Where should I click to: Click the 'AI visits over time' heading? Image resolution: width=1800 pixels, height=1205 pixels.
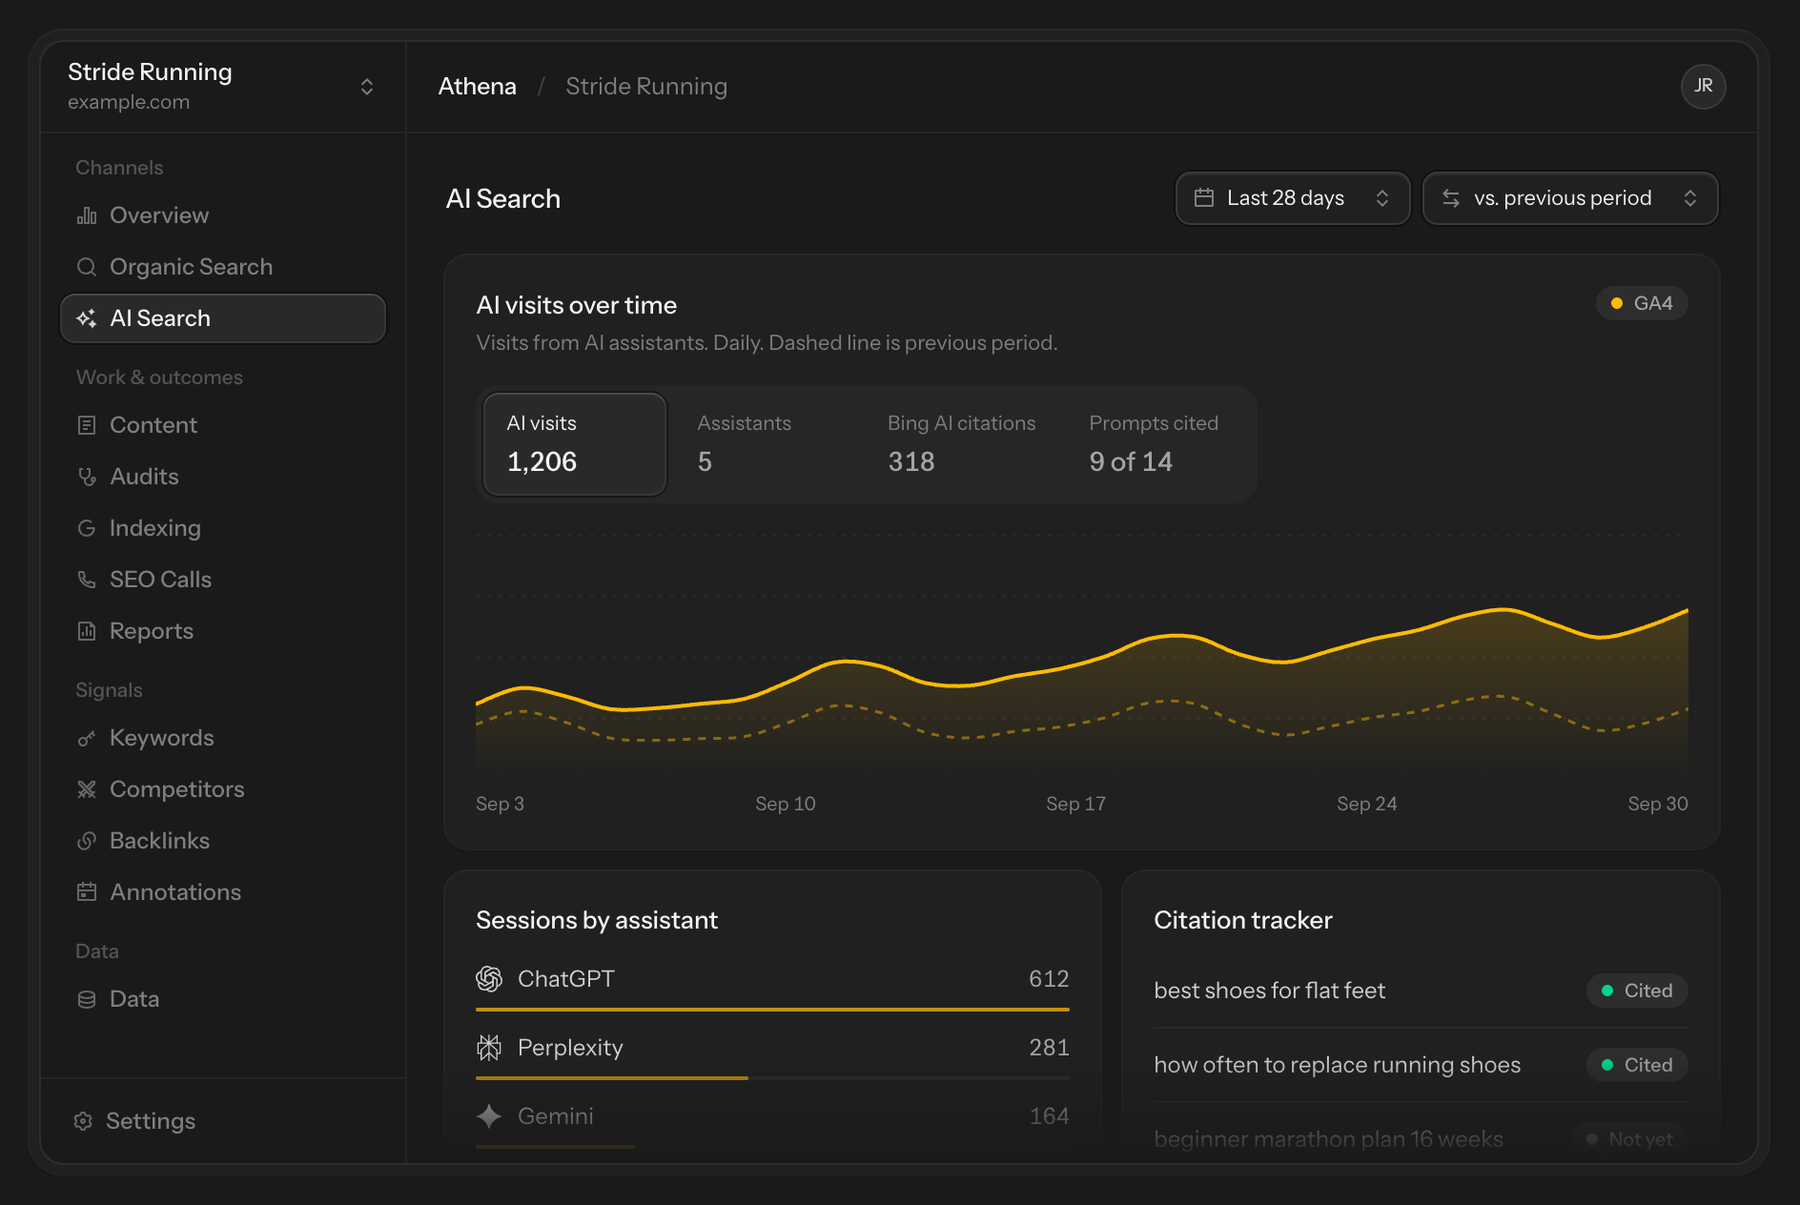(x=577, y=305)
